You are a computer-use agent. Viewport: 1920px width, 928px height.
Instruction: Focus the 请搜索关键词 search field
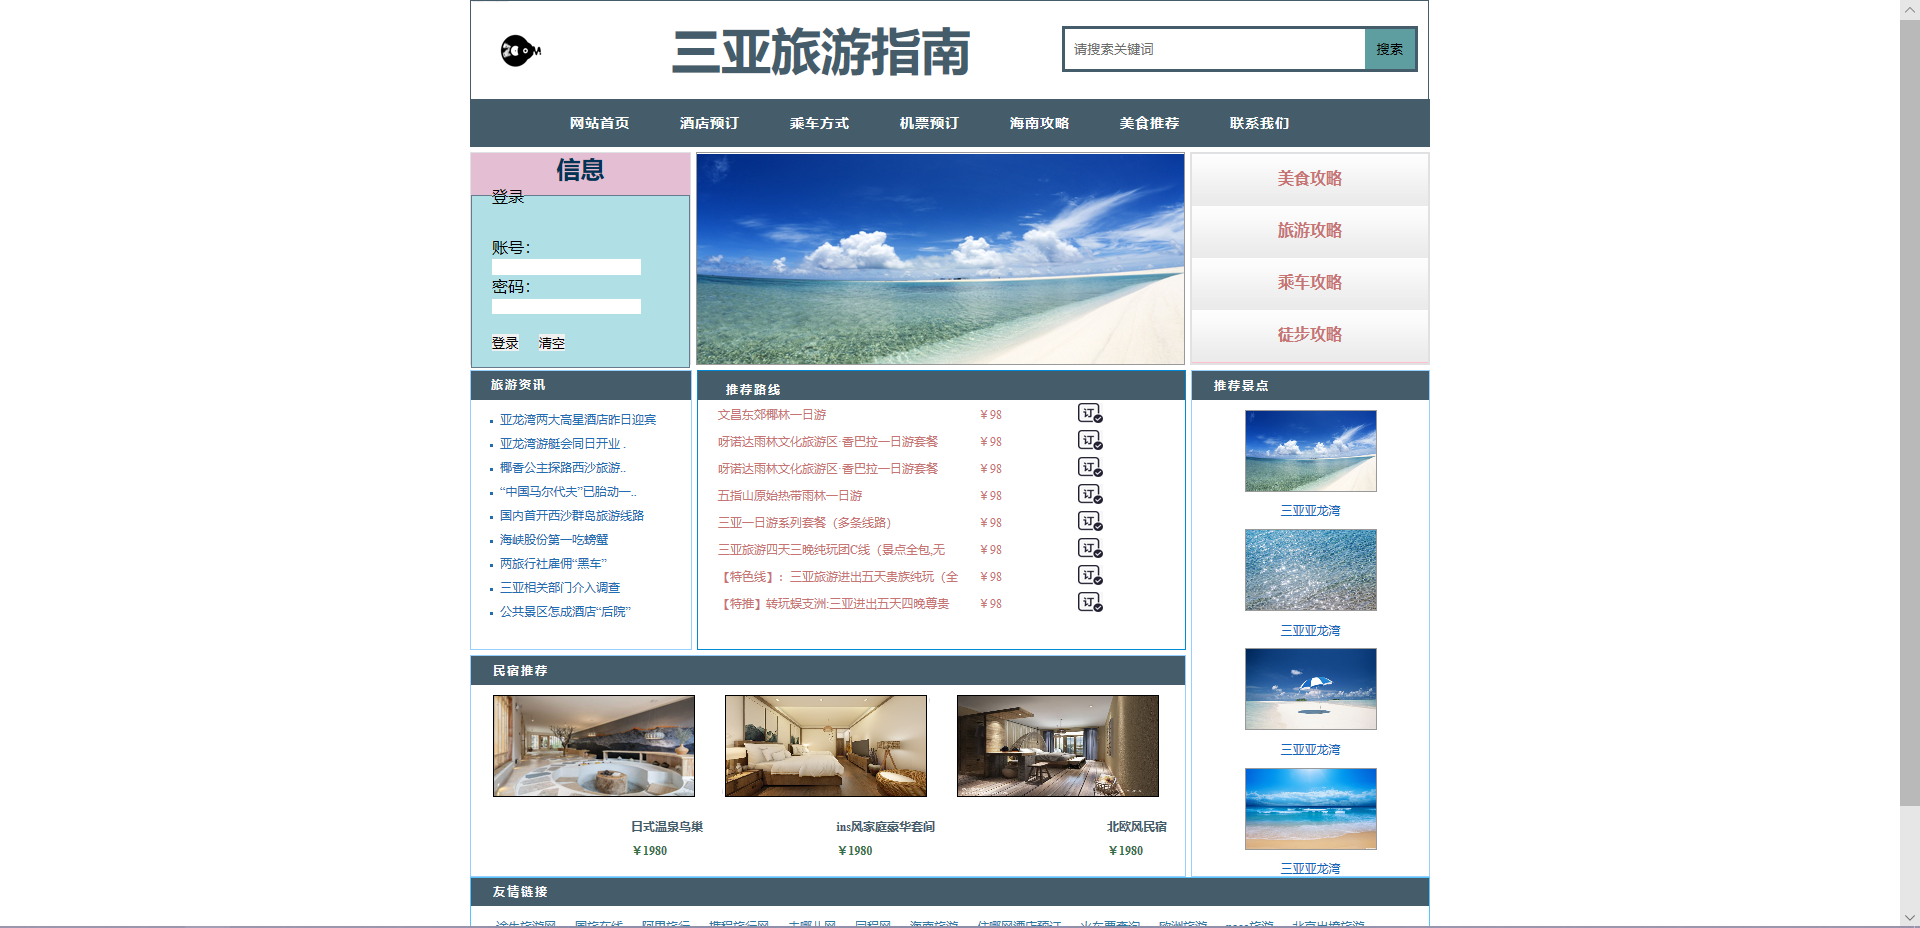(1214, 49)
